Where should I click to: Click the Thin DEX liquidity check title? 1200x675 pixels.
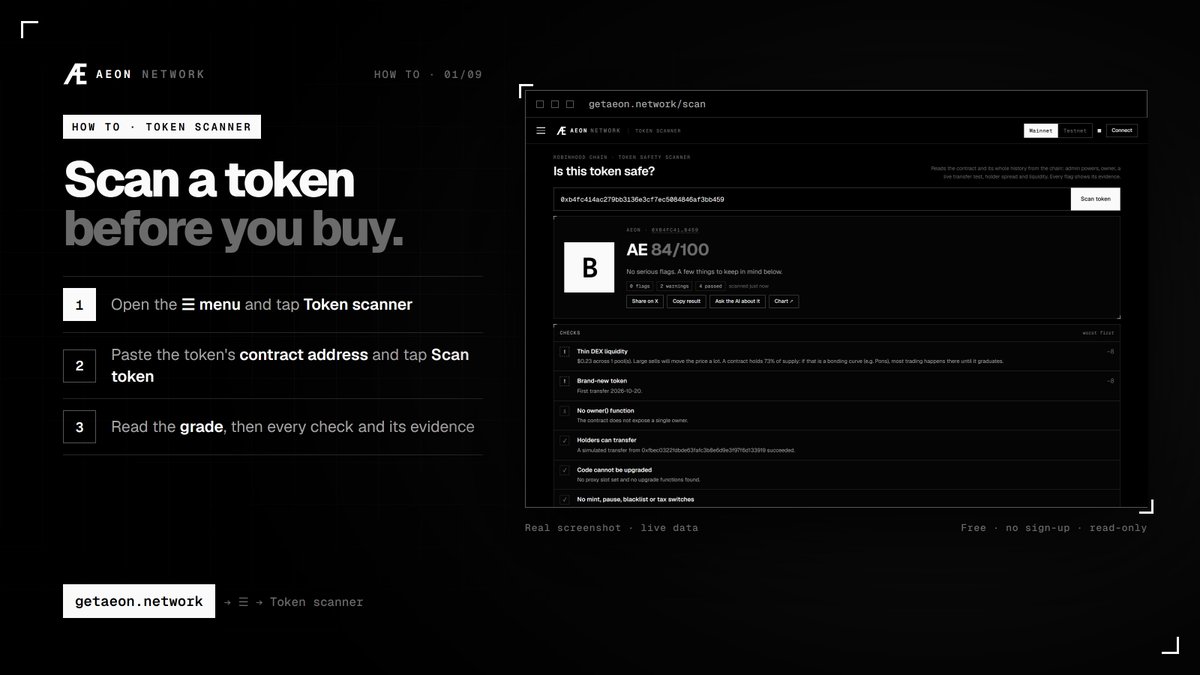pos(603,352)
